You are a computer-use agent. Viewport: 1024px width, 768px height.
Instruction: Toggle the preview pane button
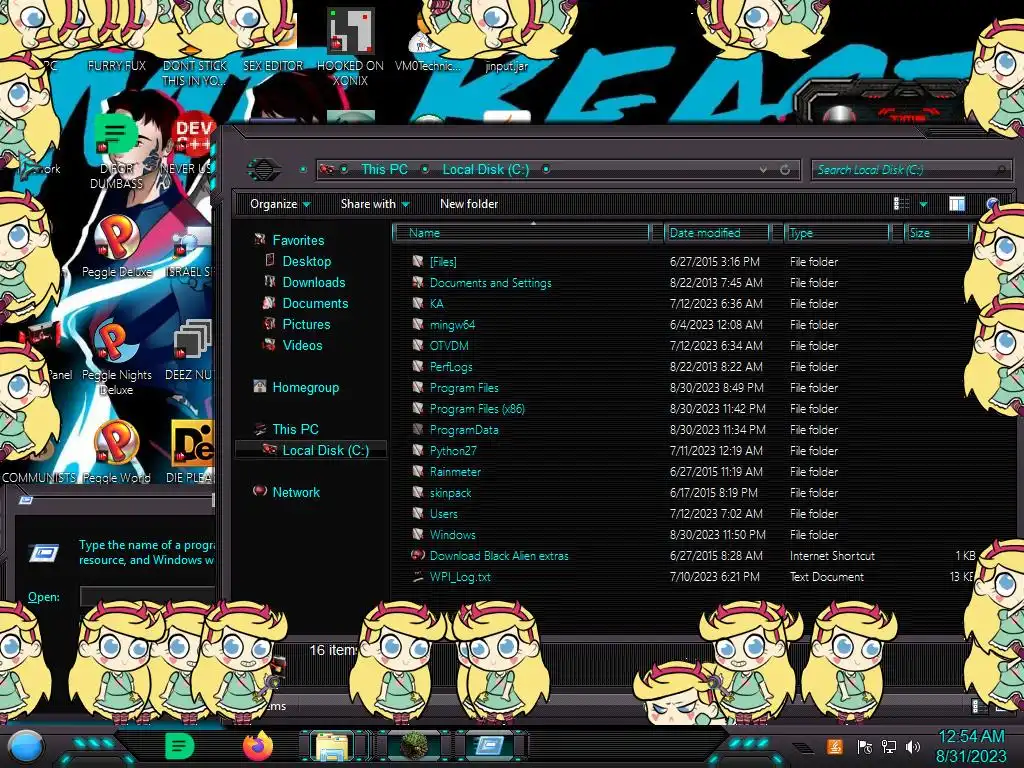coord(957,204)
